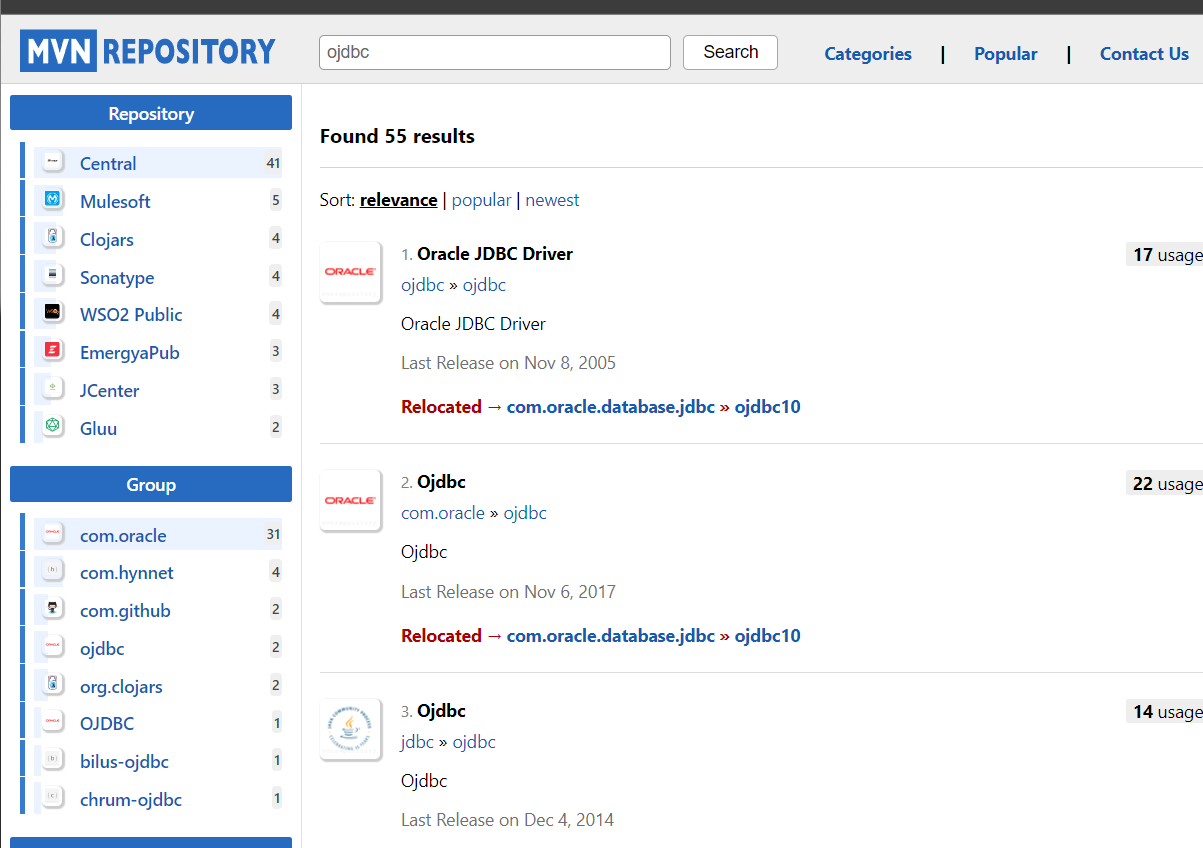Click the EmergyaPub repository icon

(x=53, y=351)
